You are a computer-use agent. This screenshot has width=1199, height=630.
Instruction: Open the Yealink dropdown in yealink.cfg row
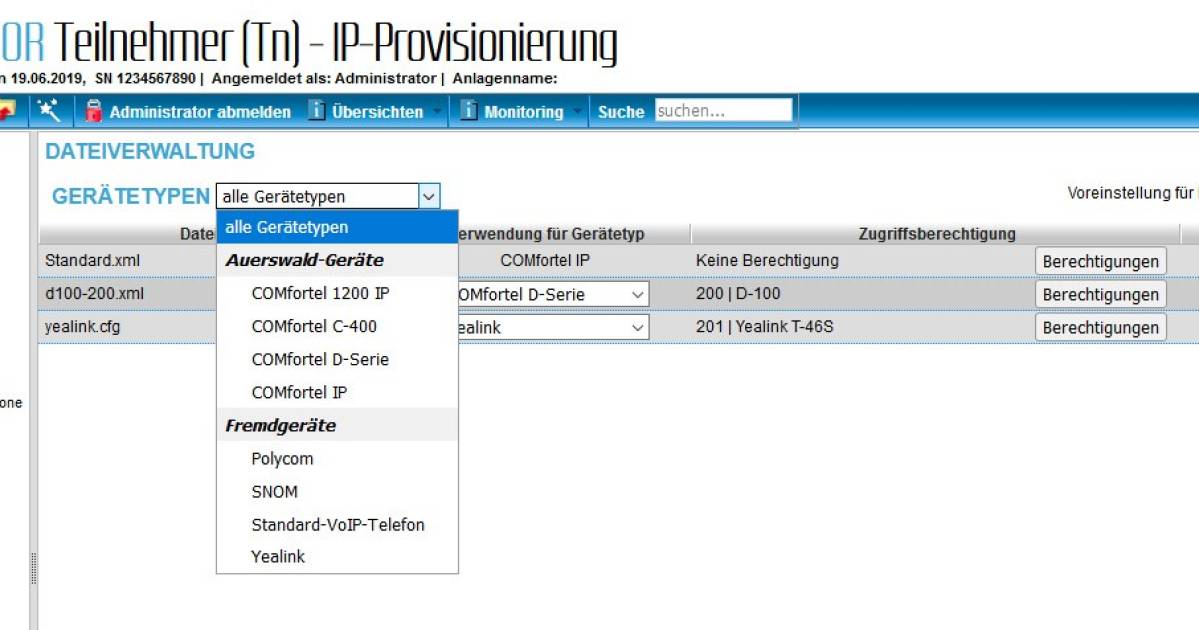pos(639,327)
